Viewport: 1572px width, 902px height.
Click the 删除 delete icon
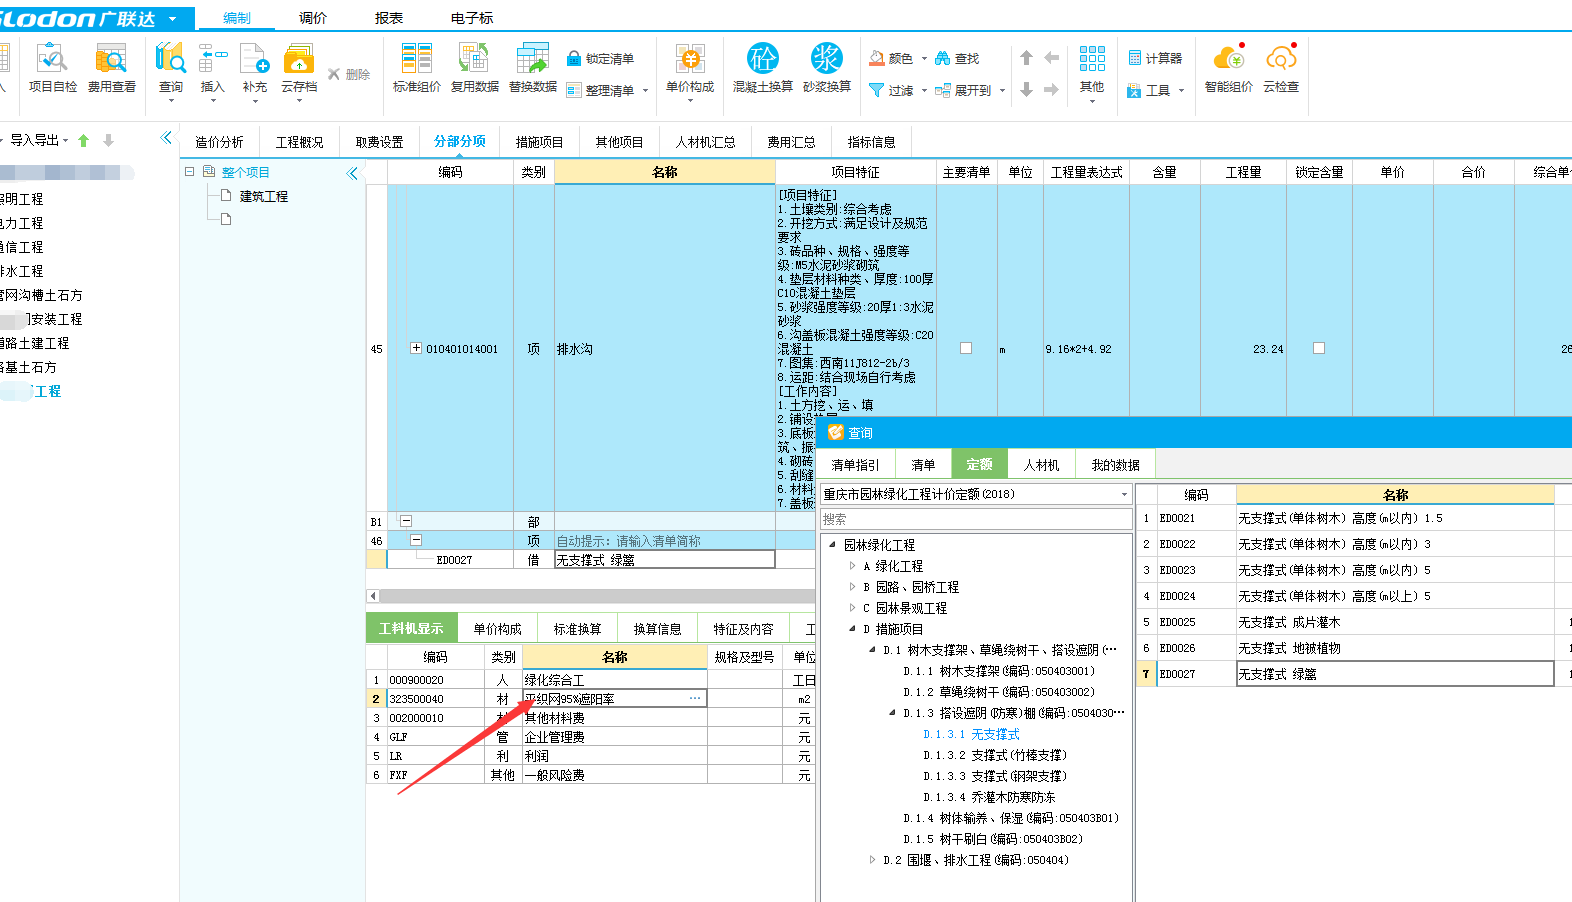coord(349,74)
